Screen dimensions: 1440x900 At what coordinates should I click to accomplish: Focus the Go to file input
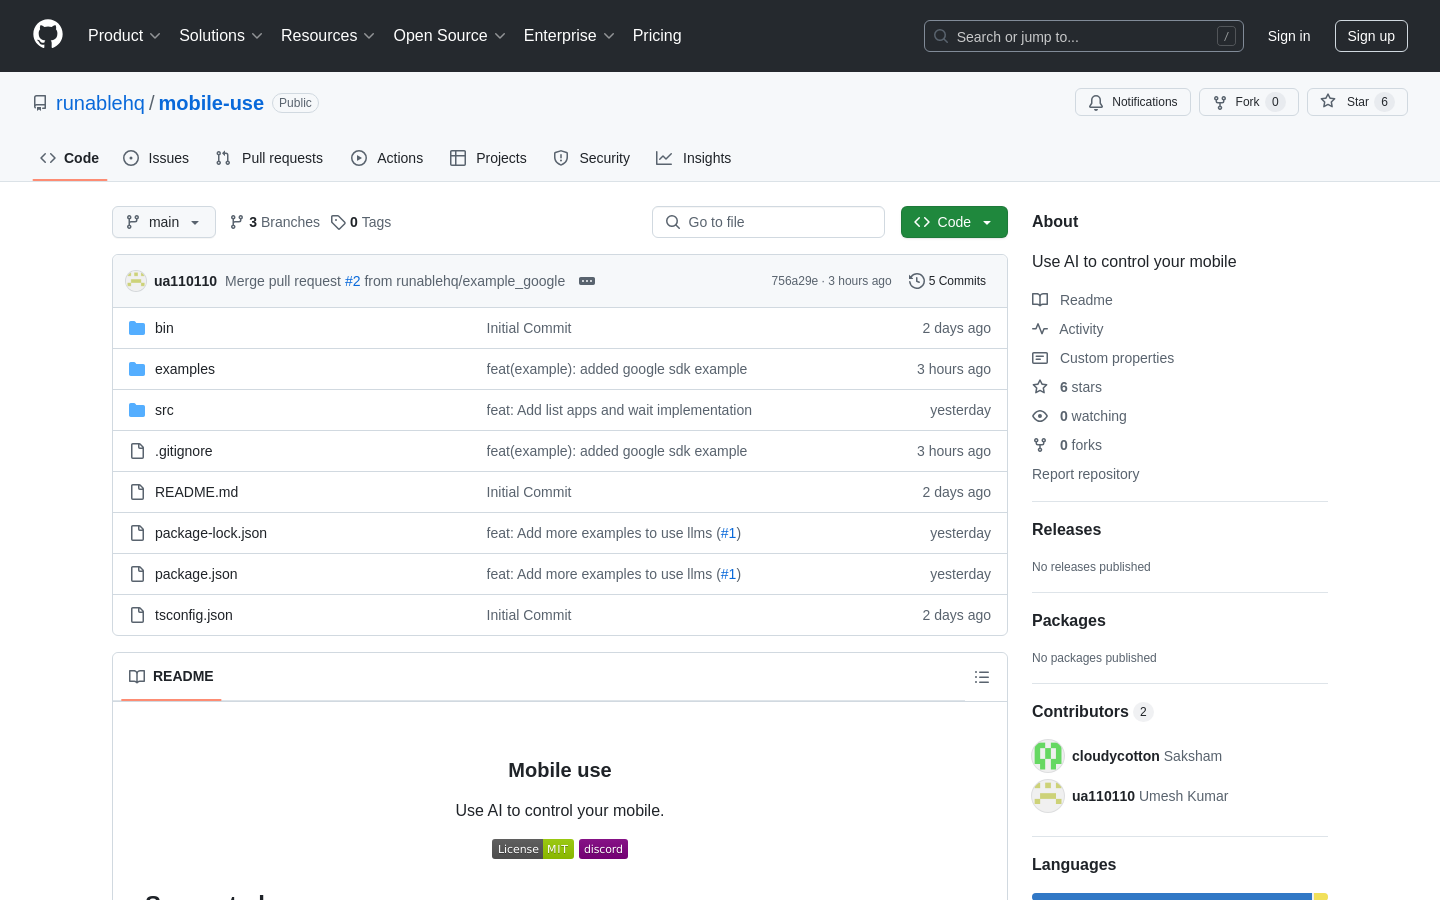coord(768,222)
